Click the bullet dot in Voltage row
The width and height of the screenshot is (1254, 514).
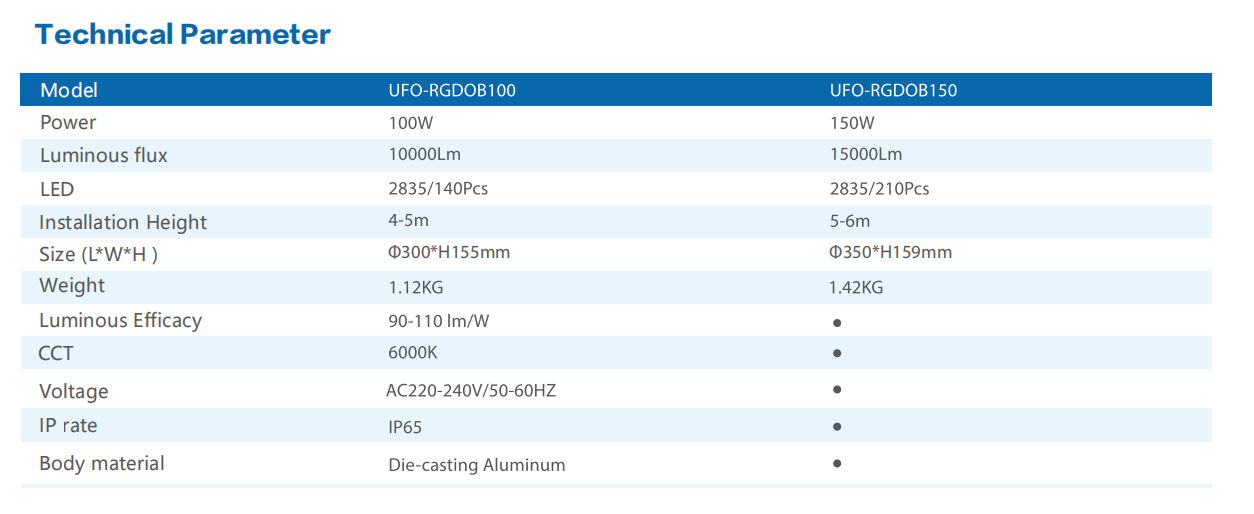[x=837, y=389]
